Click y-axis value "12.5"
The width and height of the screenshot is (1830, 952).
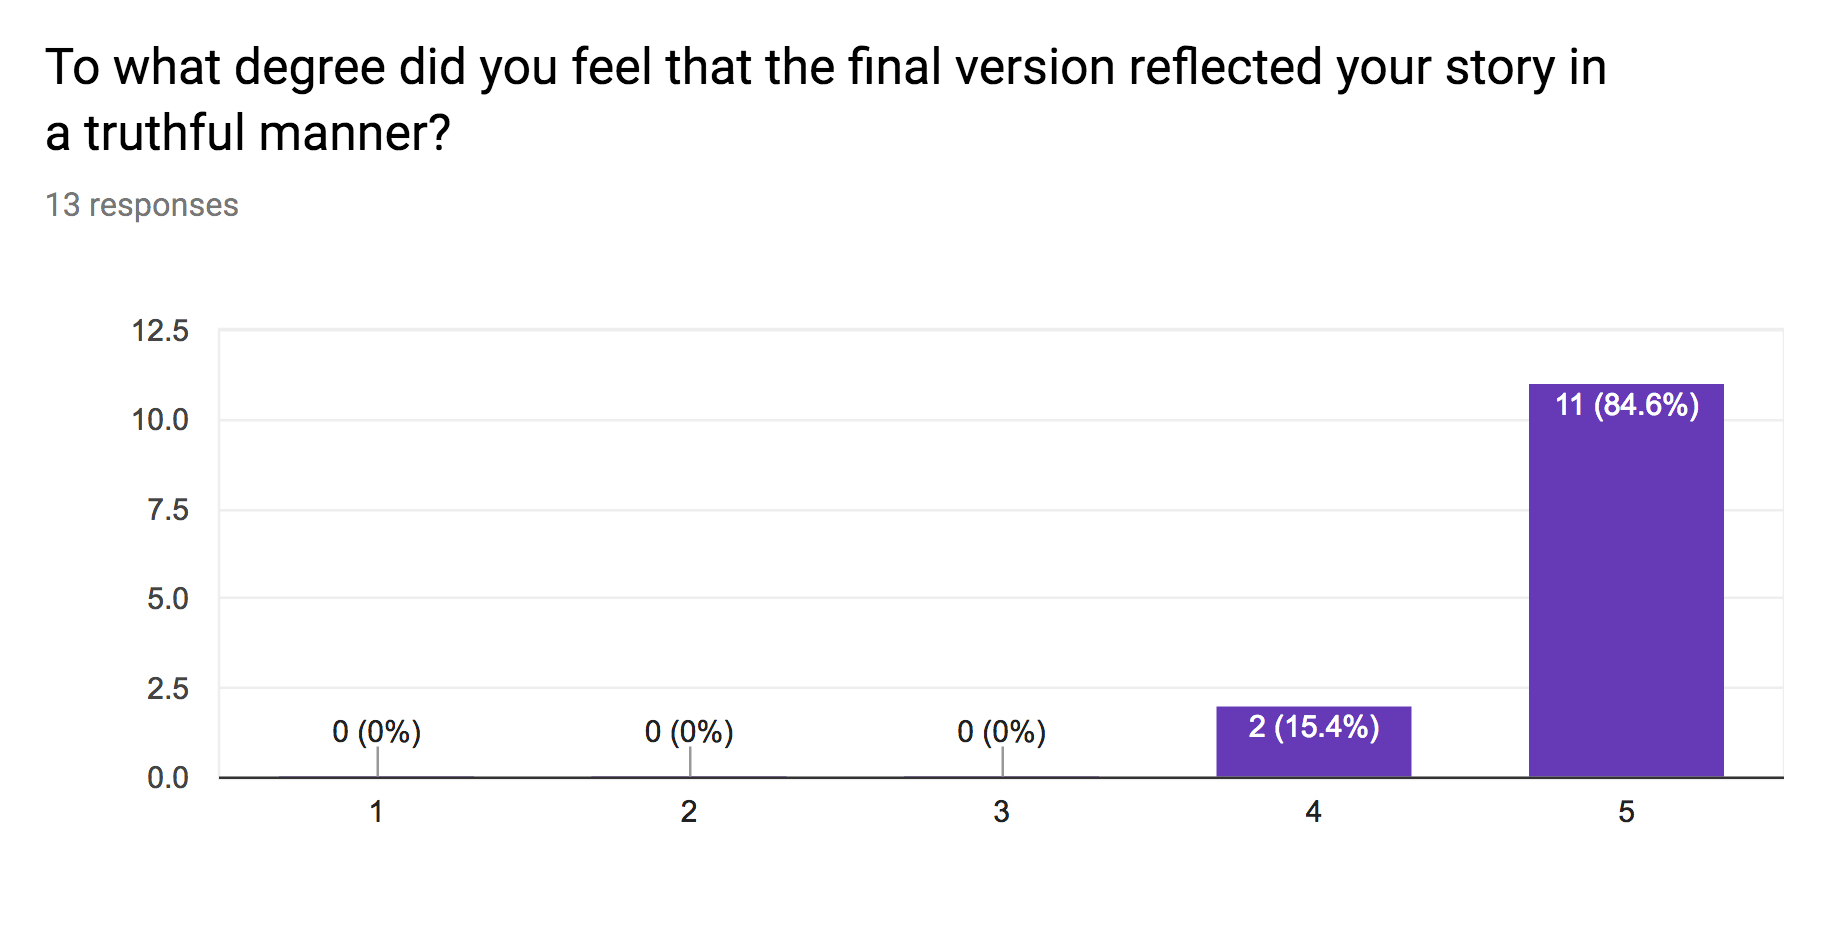[x=160, y=331]
